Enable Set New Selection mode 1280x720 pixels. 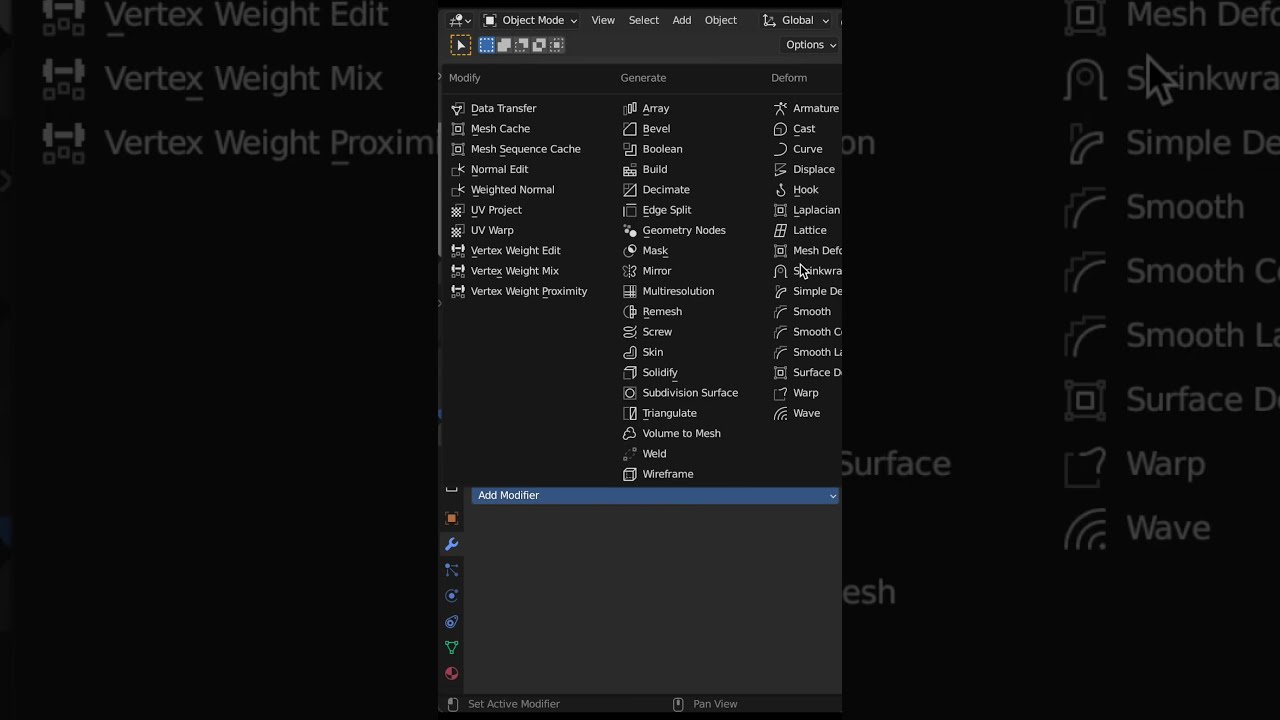pos(487,45)
